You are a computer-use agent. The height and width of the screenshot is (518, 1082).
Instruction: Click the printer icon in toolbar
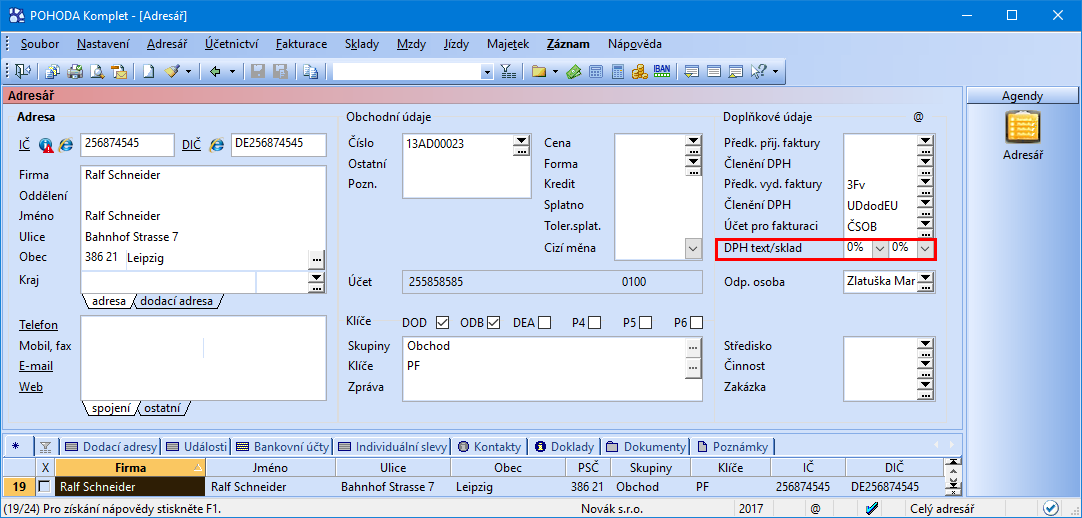(x=75, y=71)
